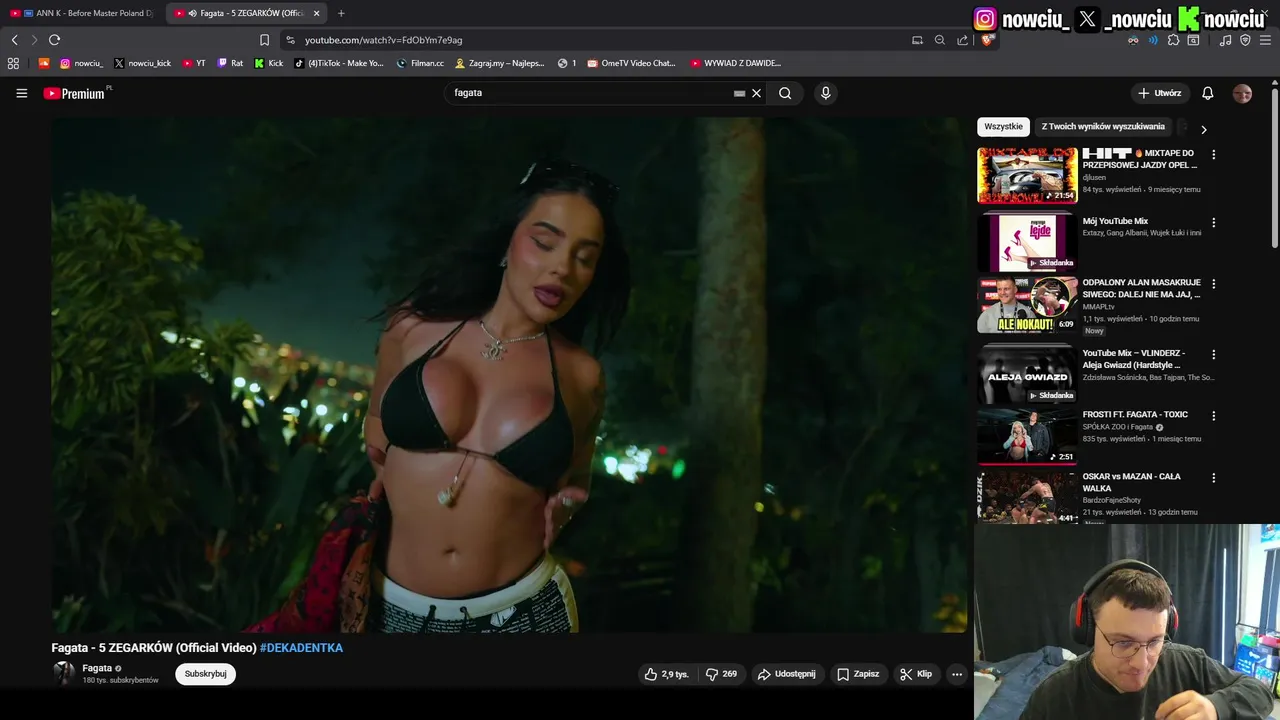Clear the search text with the X
Image resolution: width=1280 pixels, height=720 pixels.
pos(756,93)
